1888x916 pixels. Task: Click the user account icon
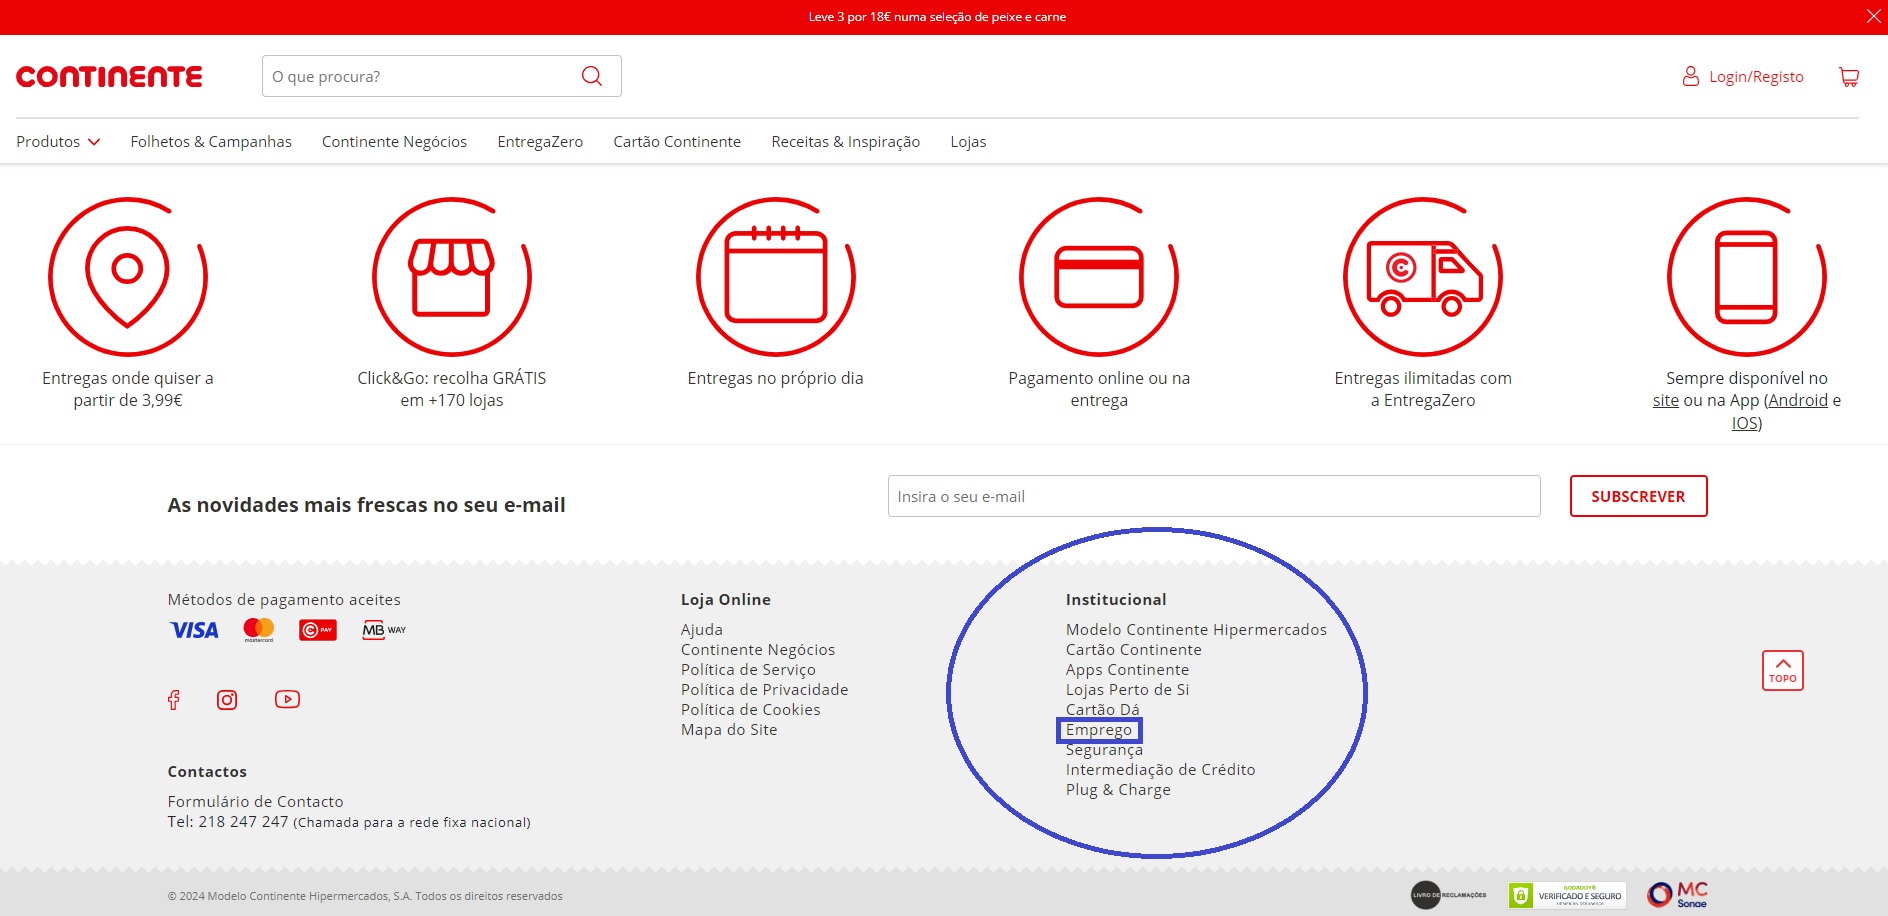point(1691,76)
